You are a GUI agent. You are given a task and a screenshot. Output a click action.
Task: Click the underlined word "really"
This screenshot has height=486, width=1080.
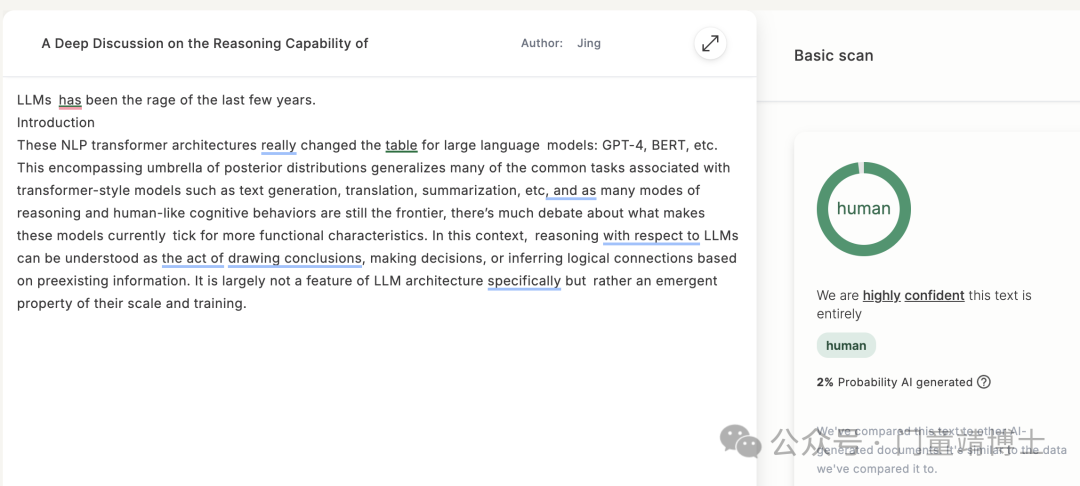pos(279,146)
